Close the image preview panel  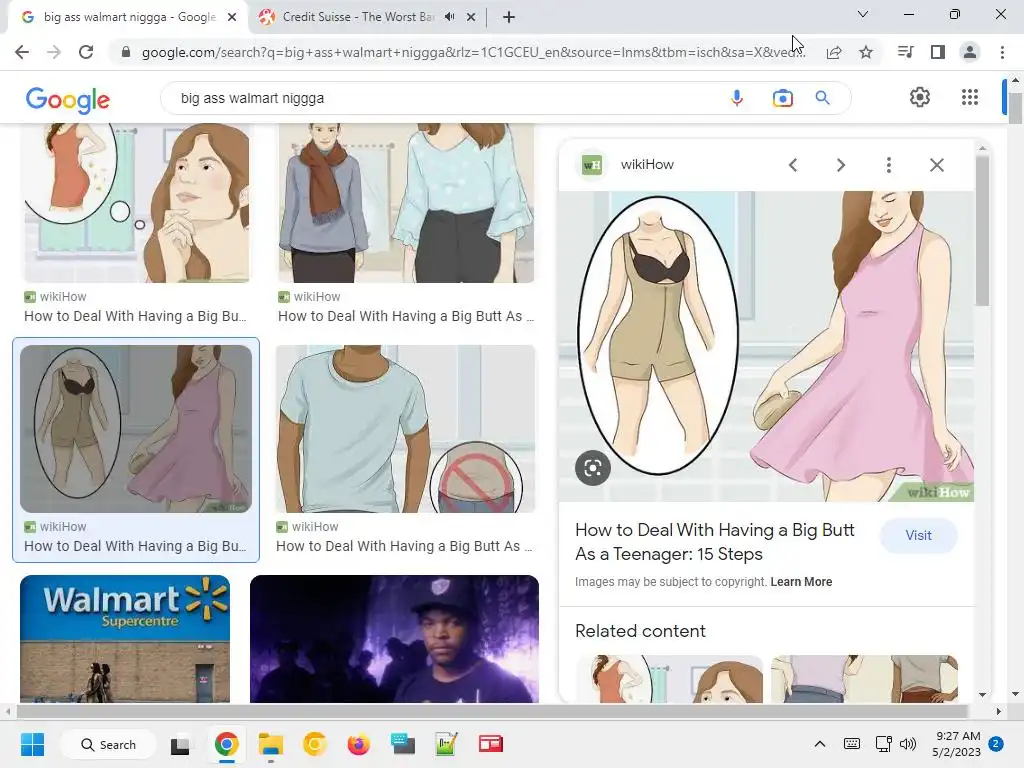936,165
